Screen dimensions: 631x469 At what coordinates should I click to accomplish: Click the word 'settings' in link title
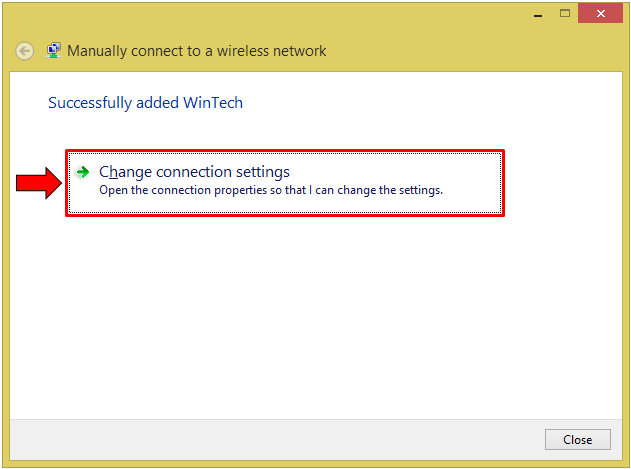click(x=261, y=172)
